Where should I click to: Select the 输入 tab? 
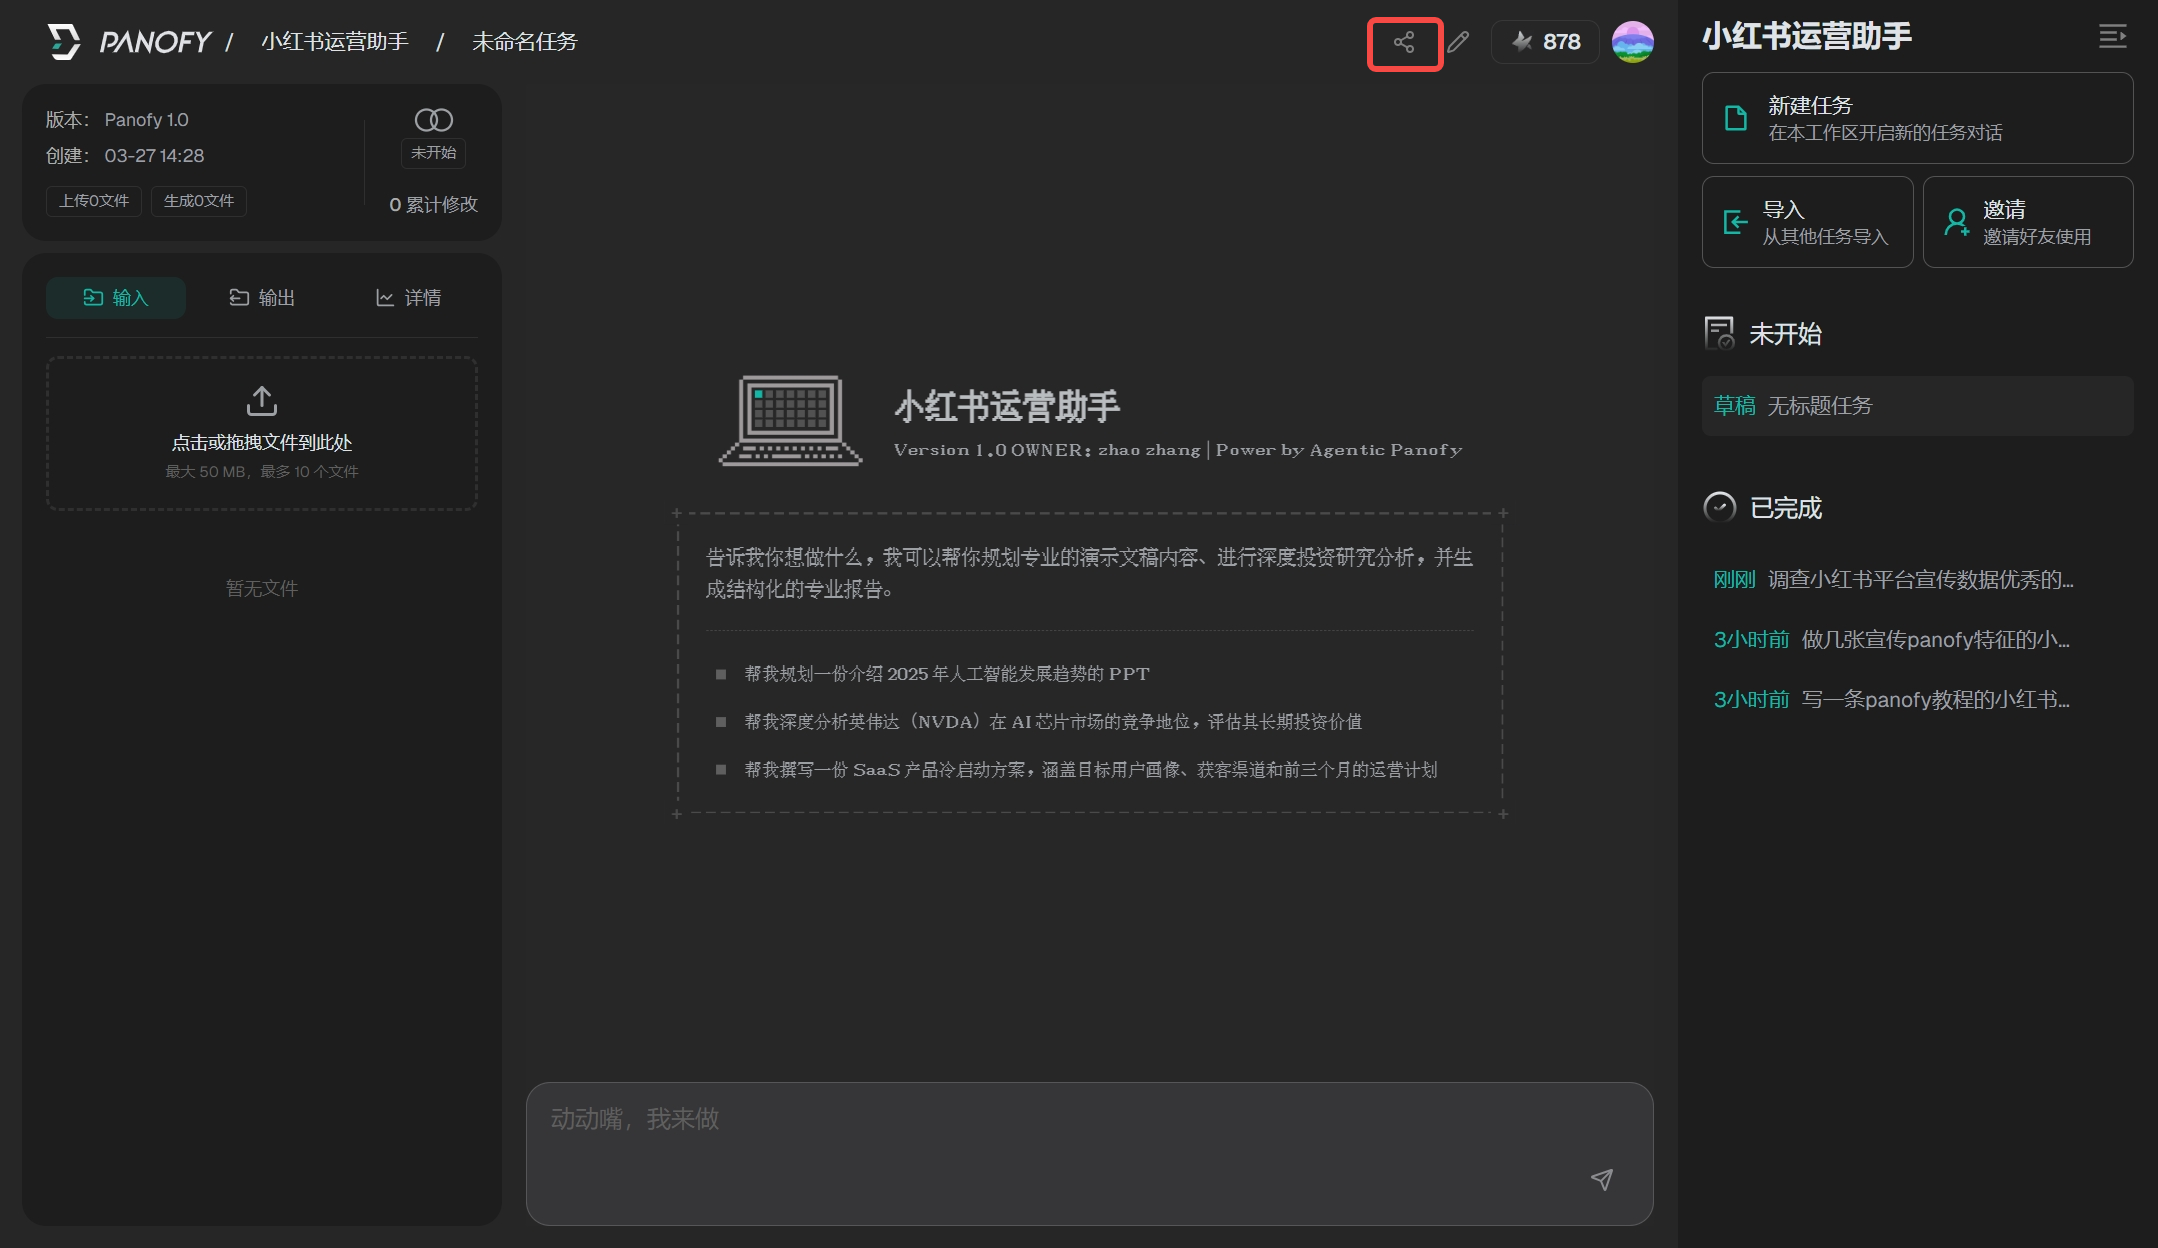116,298
